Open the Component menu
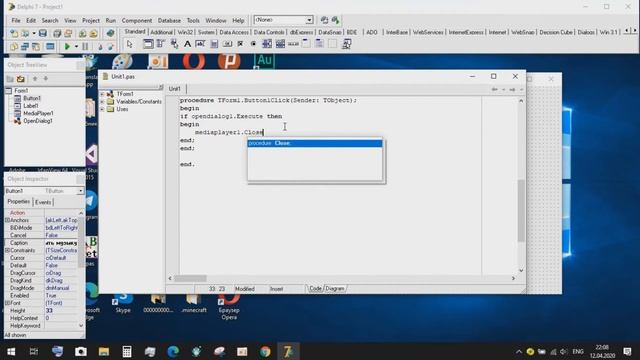Image resolution: width=640 pixels, height=360 pixels. point(137,20)
